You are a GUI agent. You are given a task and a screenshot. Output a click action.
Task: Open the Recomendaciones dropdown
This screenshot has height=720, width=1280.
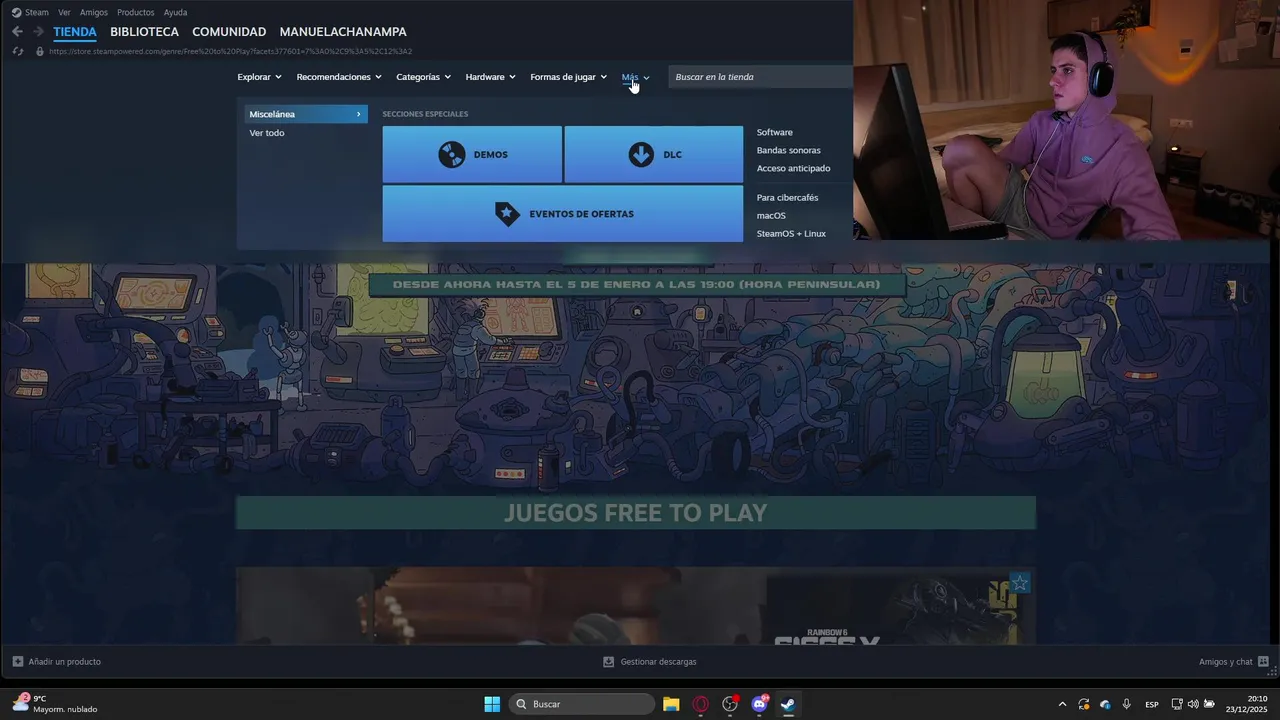(339, 77)
